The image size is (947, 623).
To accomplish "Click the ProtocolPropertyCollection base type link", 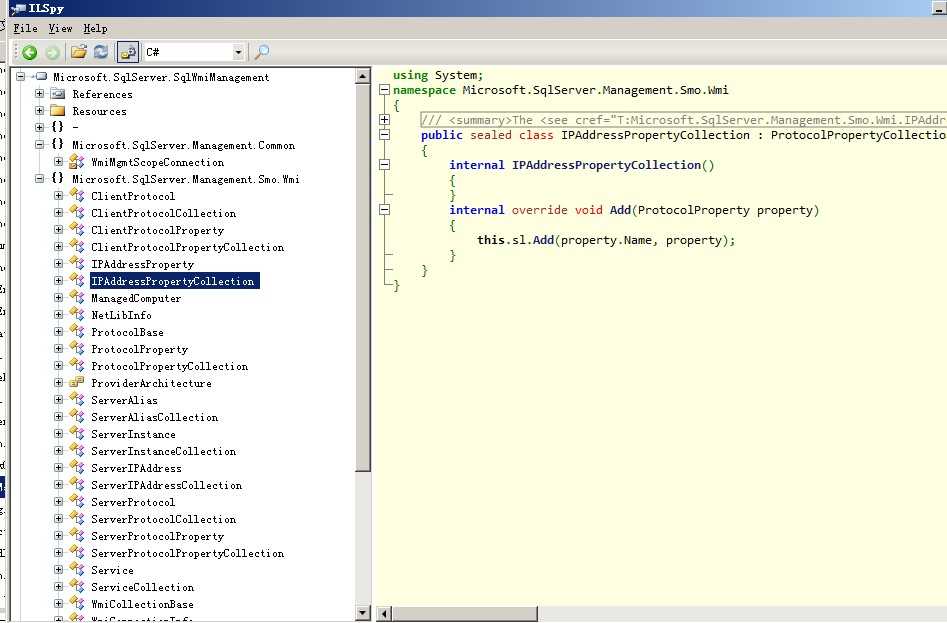I will pos(858,135).
